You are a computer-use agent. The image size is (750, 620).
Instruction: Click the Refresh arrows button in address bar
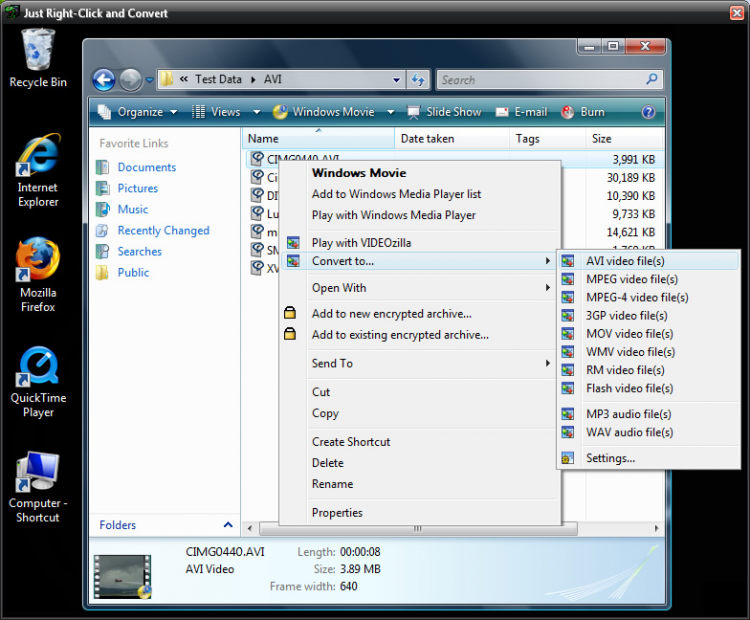(x=418, y=79)
